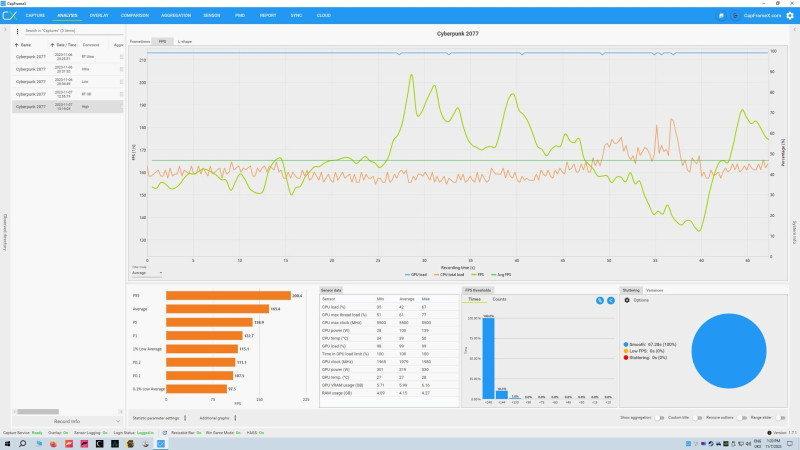The width and height of the screenshot is (800, 450).
Task: Switch to the REPORT tab
Action: click(268, 16)
